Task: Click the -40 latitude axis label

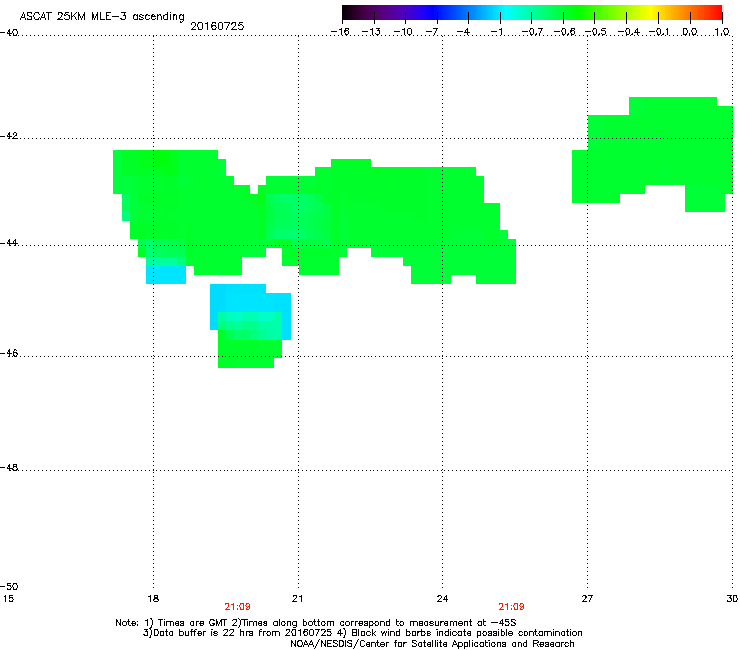Action: point(9,32)
